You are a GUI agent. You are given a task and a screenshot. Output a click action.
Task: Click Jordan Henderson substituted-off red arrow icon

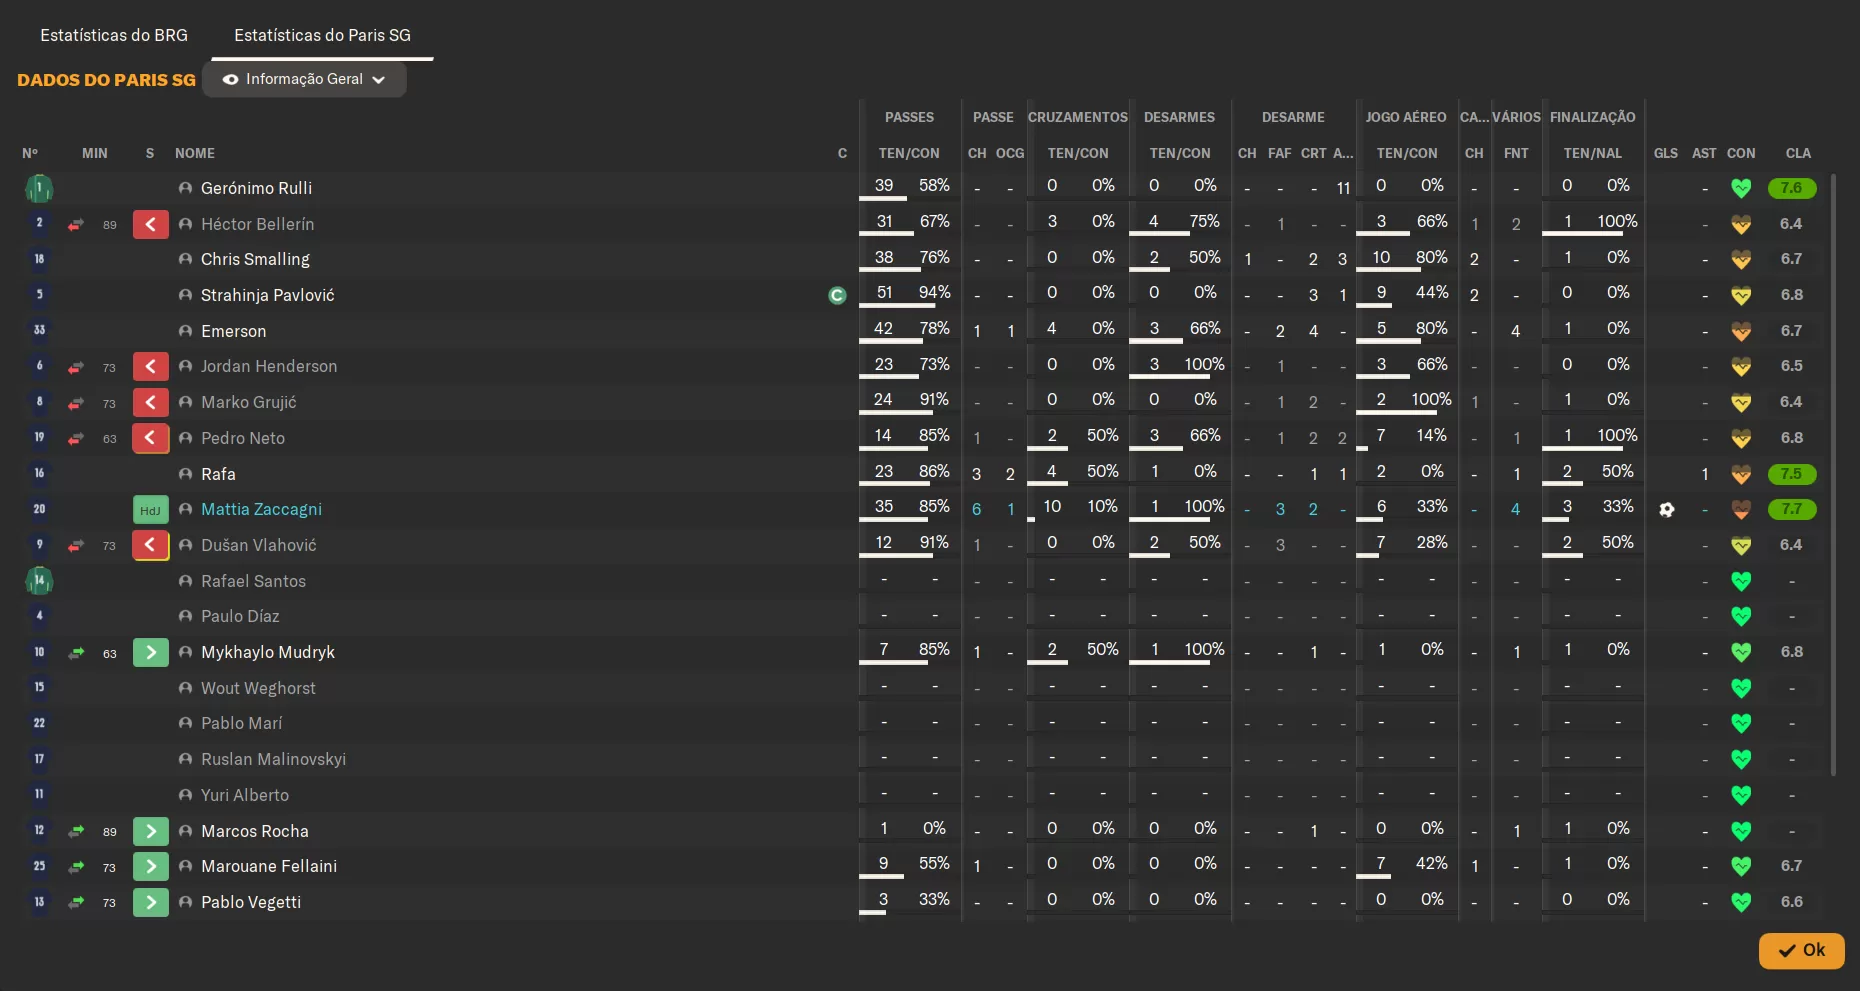click(x=151, y=367)
